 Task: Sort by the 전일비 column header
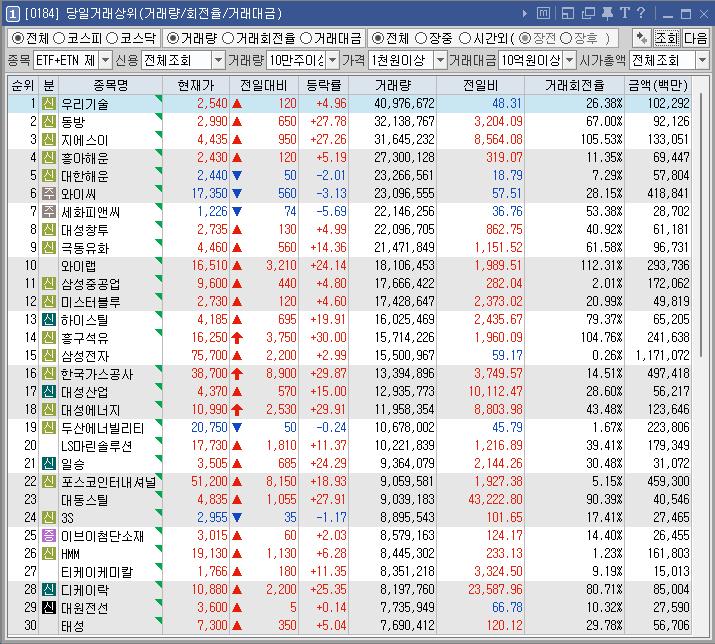click(x=481, y=85)
